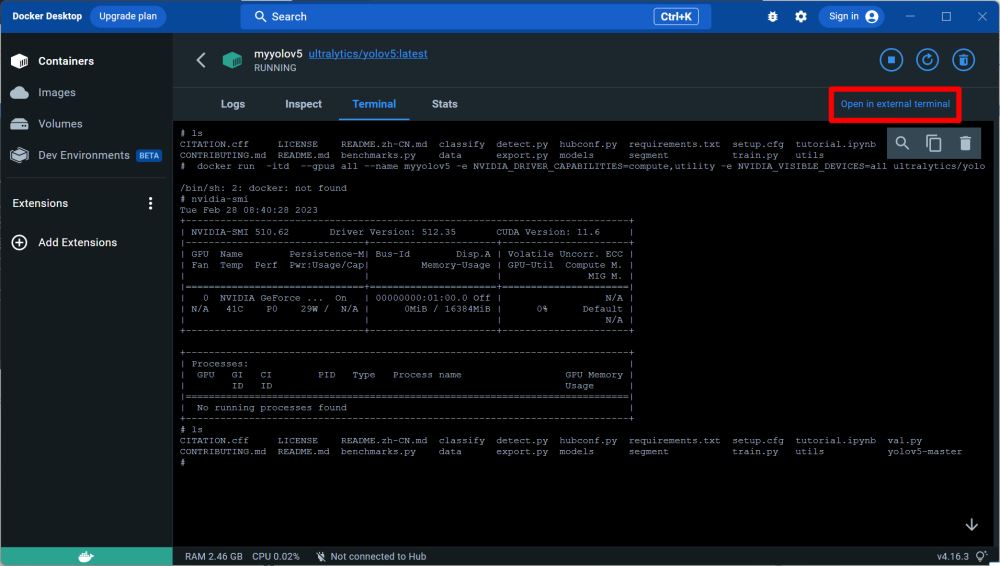Click the Dev Environments icon

click(20, 155)
